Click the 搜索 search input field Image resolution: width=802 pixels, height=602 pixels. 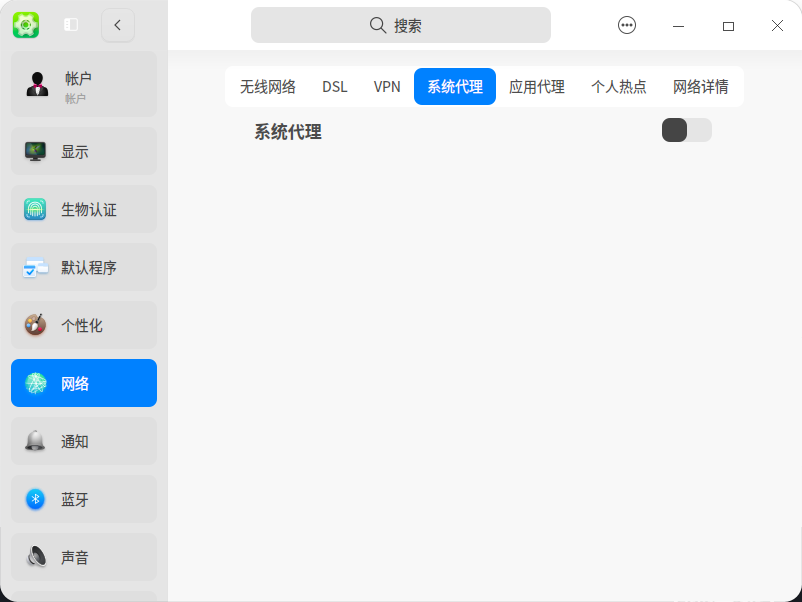click(401, 25)
